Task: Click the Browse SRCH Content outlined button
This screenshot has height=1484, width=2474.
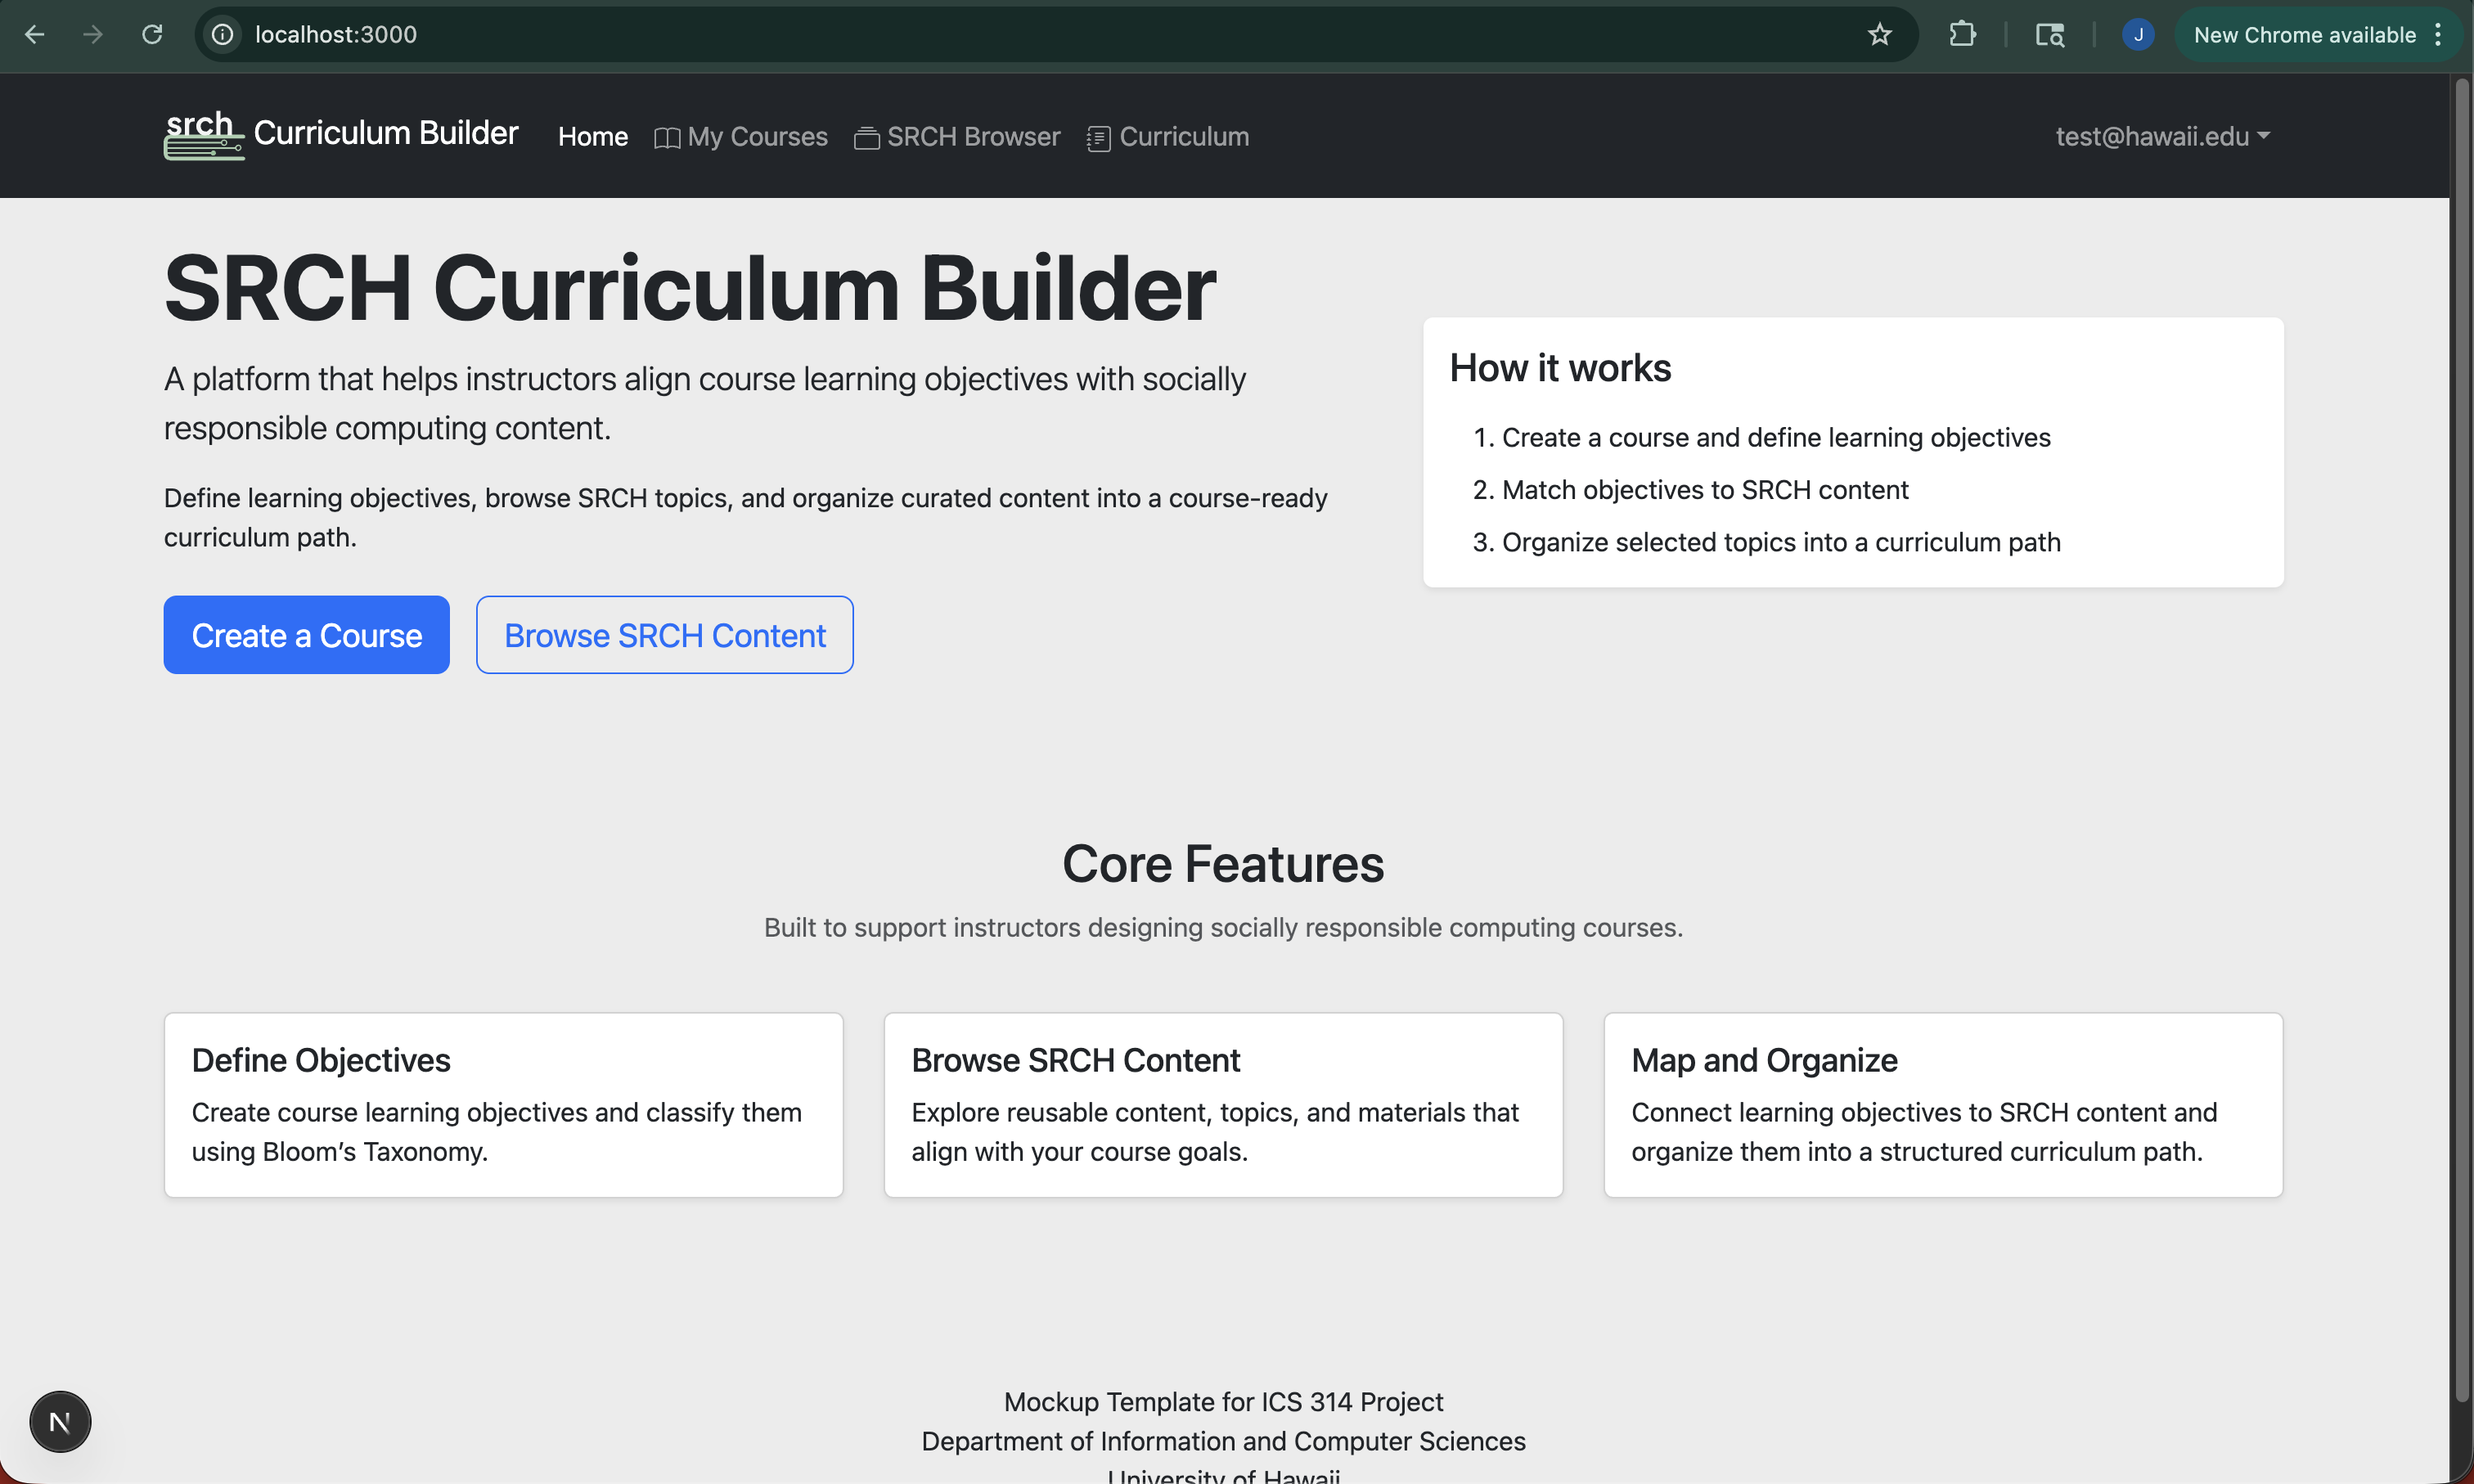Action: tap(664, 635)
